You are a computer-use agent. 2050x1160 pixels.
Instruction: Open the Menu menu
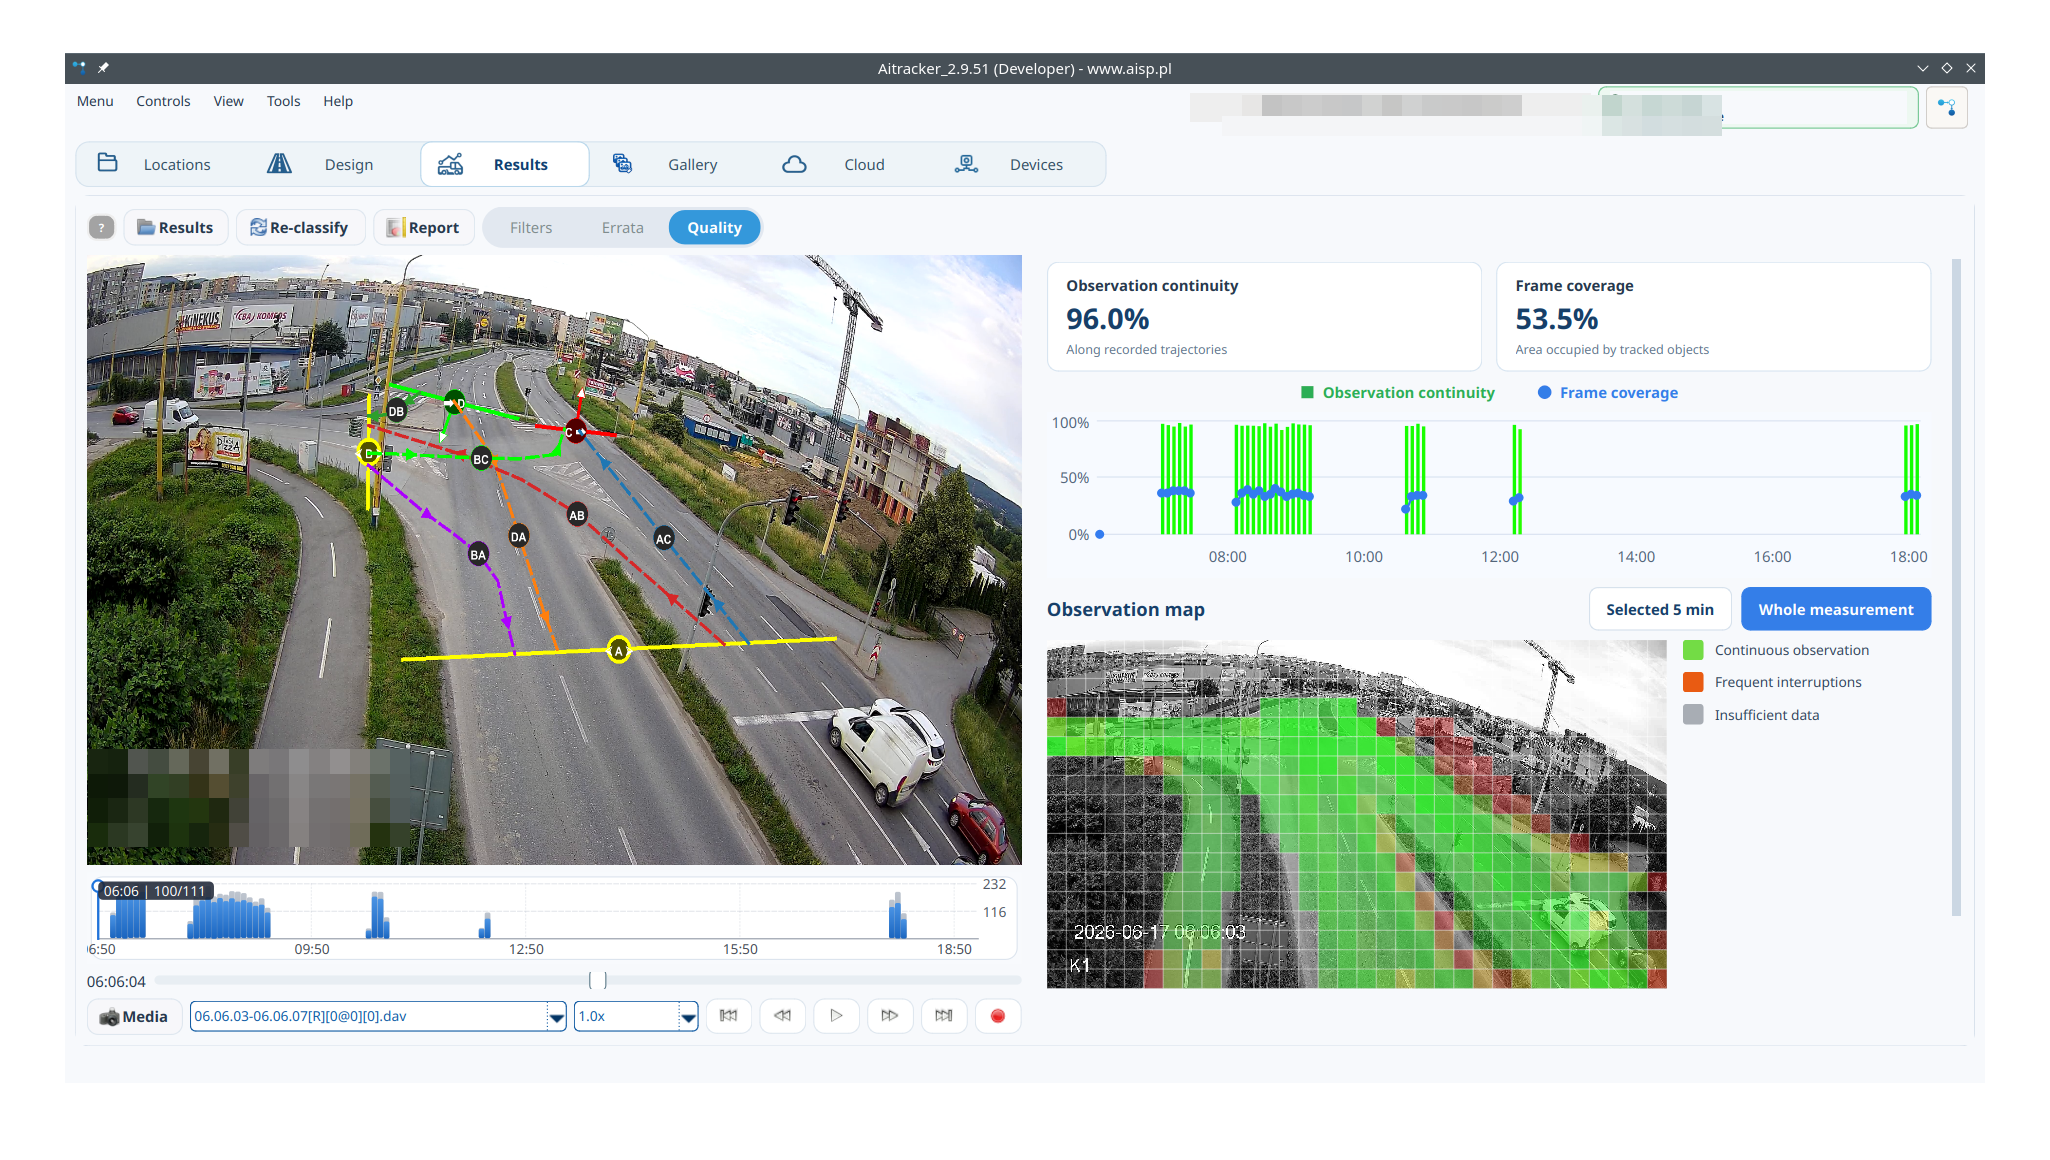click(x=95, y=101)
